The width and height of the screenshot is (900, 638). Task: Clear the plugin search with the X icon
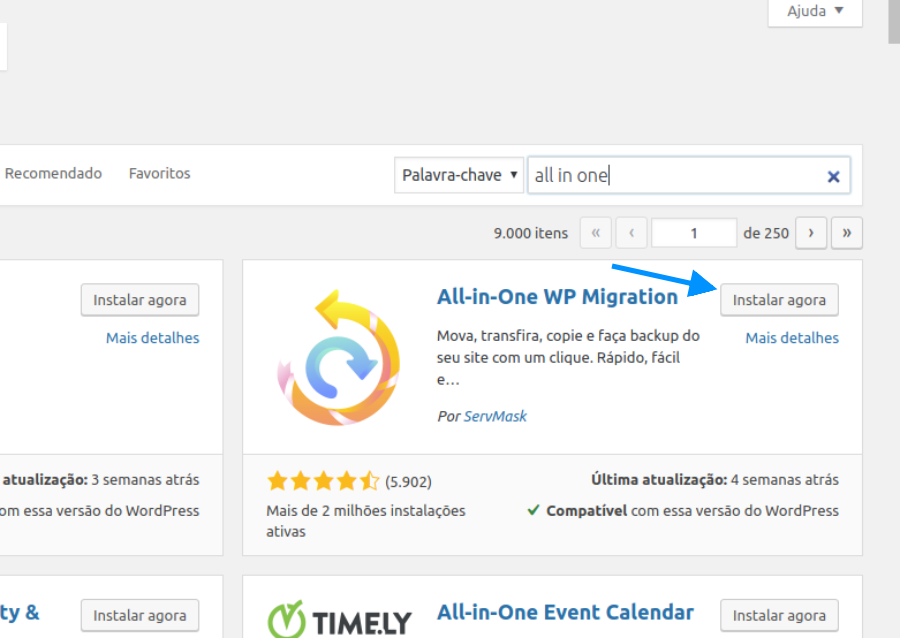coord(833,176)
